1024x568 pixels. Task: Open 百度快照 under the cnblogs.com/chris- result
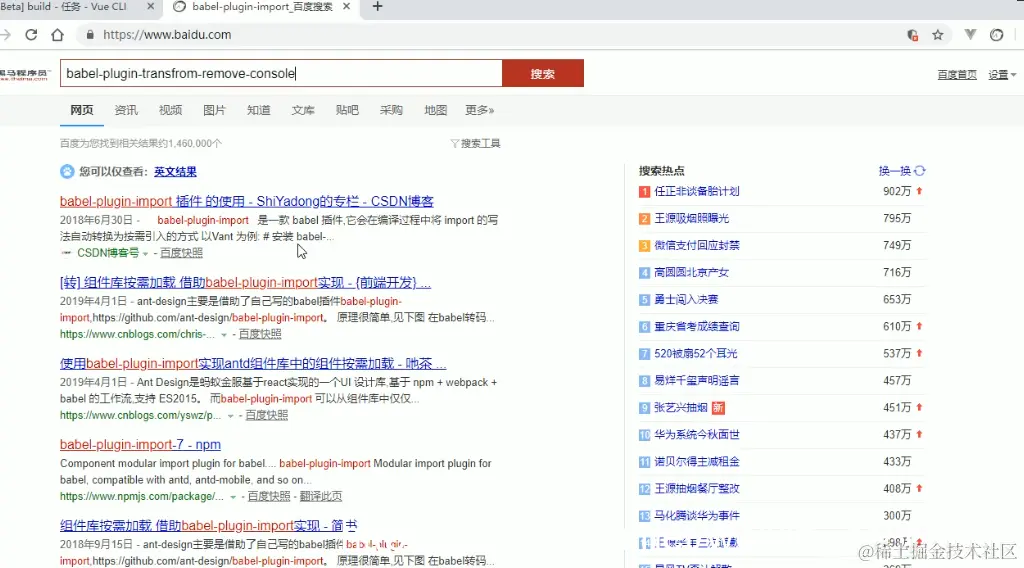[x=260, y=334]
